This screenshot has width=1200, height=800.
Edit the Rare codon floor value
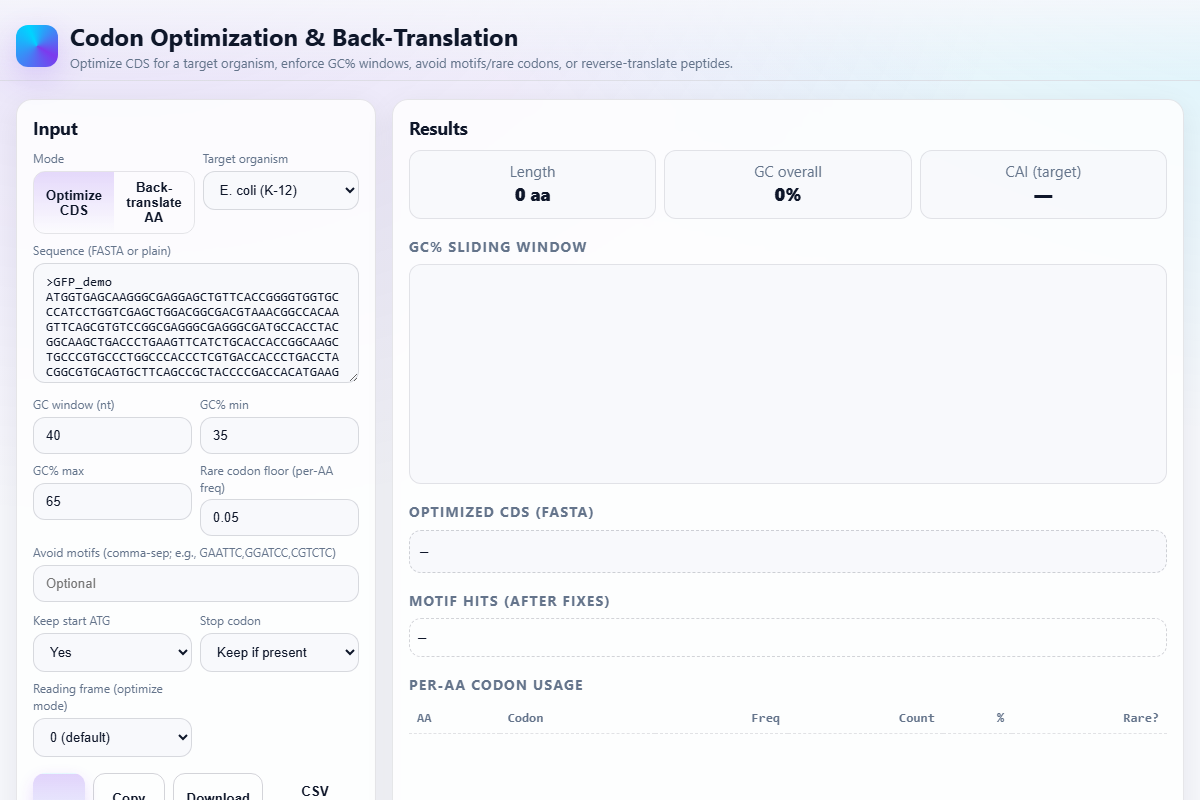click(279, 518)
